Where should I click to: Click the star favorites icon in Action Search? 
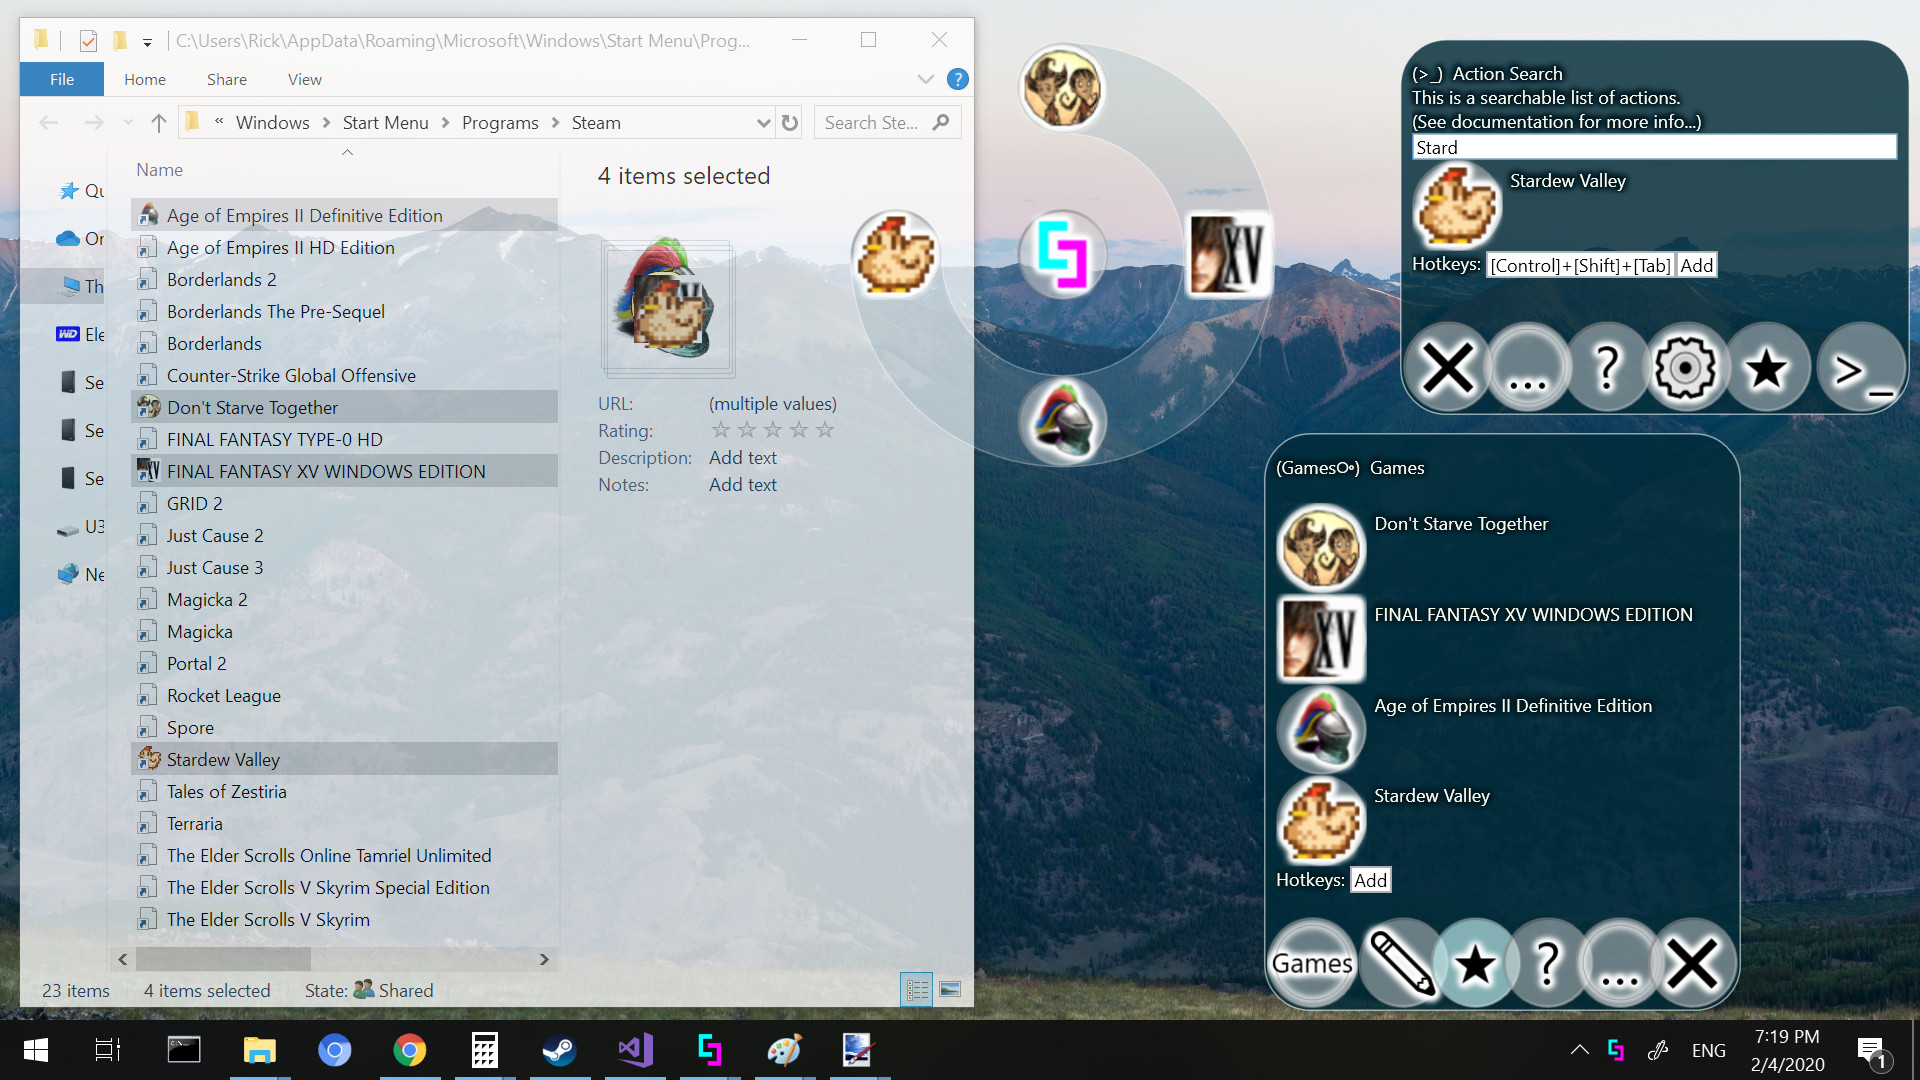1766,367
